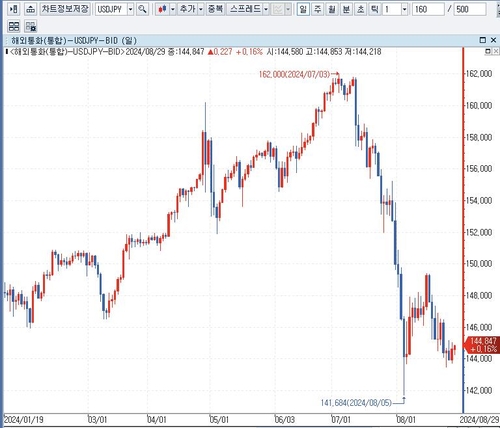Maximize the USDJPY chart panel
This screenshot has width=500, height=428.
coord(482,40)
